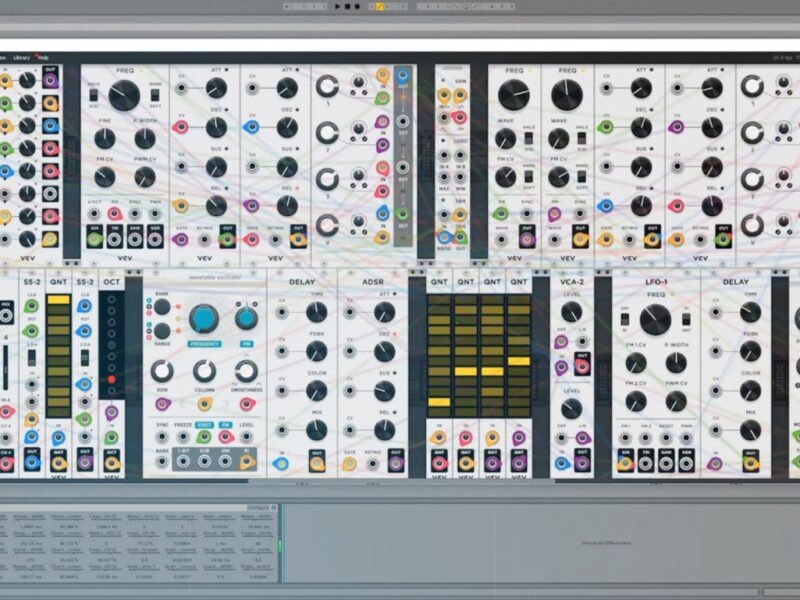Select the red lit step on the OCT module
The height and width of the screenshot is (600, 800).
(111, 381)
